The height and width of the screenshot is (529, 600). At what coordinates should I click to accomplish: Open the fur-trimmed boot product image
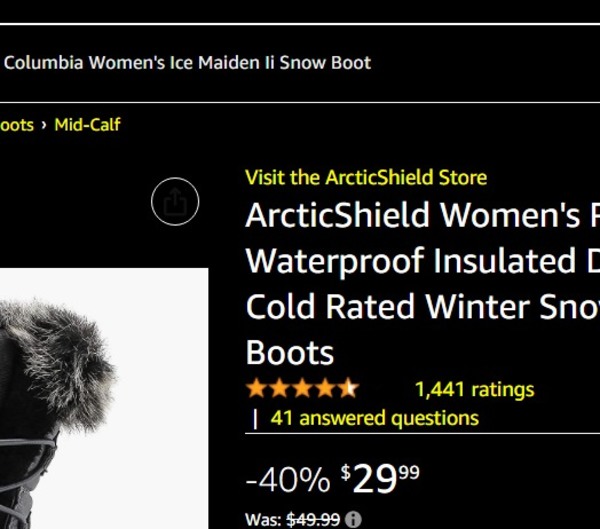pos(100,400)
